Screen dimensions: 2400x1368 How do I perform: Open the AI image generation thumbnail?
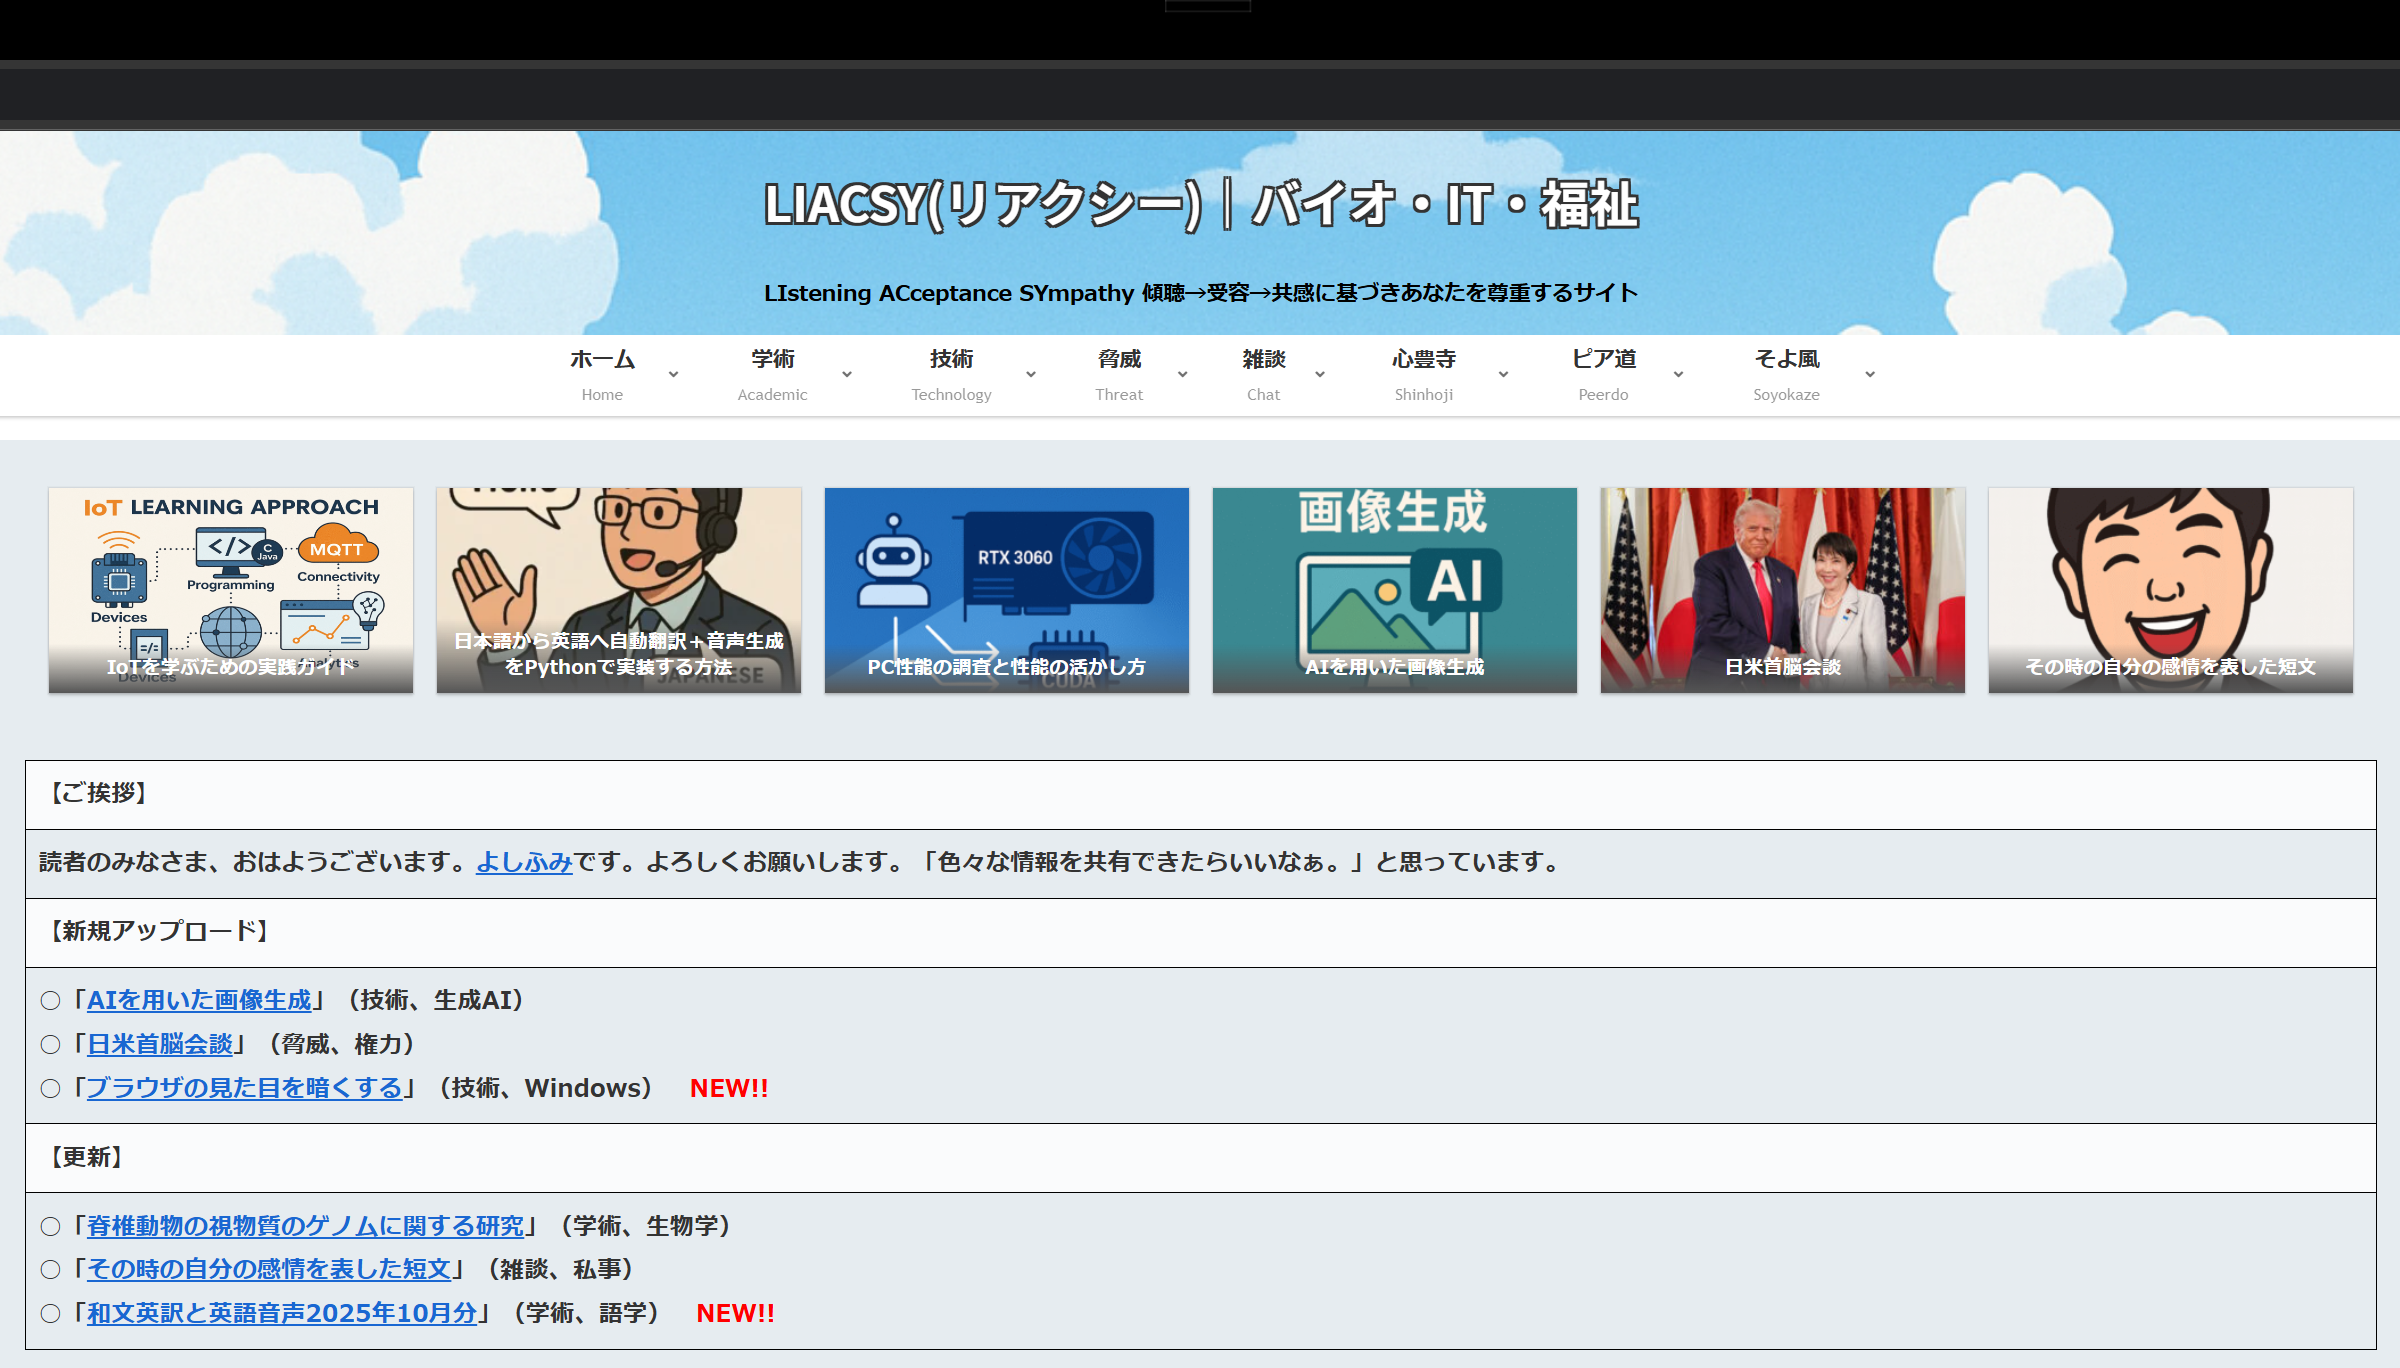[1395, 590]
